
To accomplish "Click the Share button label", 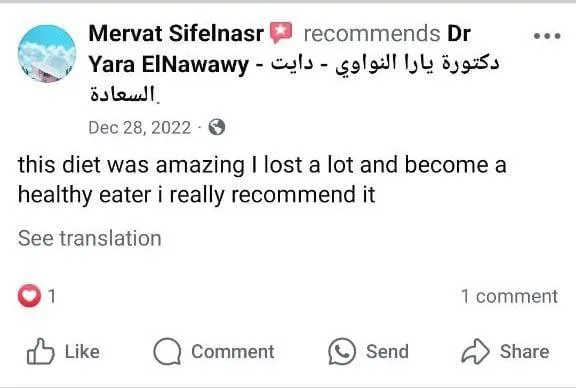I will point(525,352).
